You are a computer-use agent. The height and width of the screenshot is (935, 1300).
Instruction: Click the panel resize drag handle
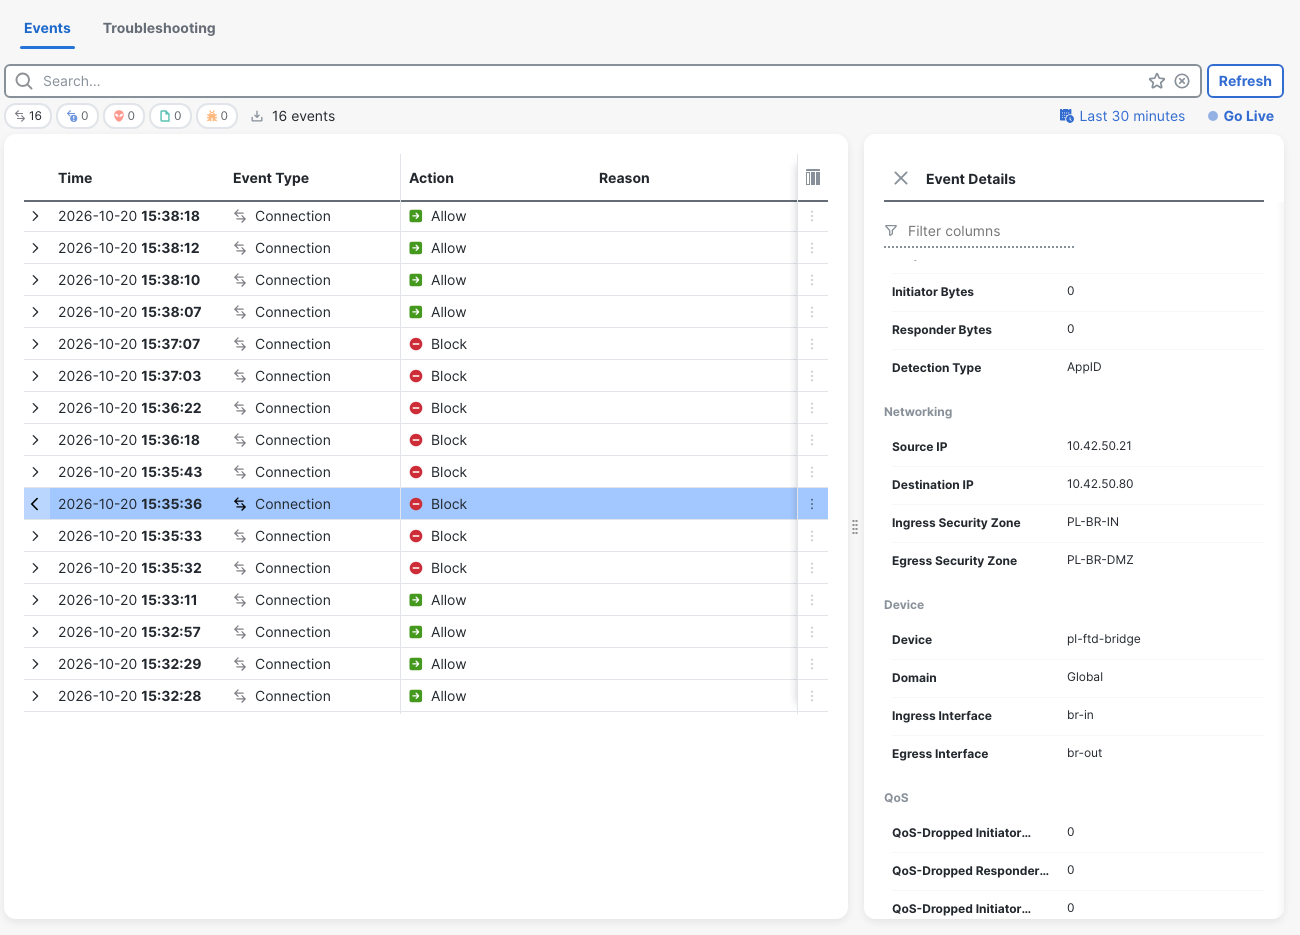pos(855,527)
